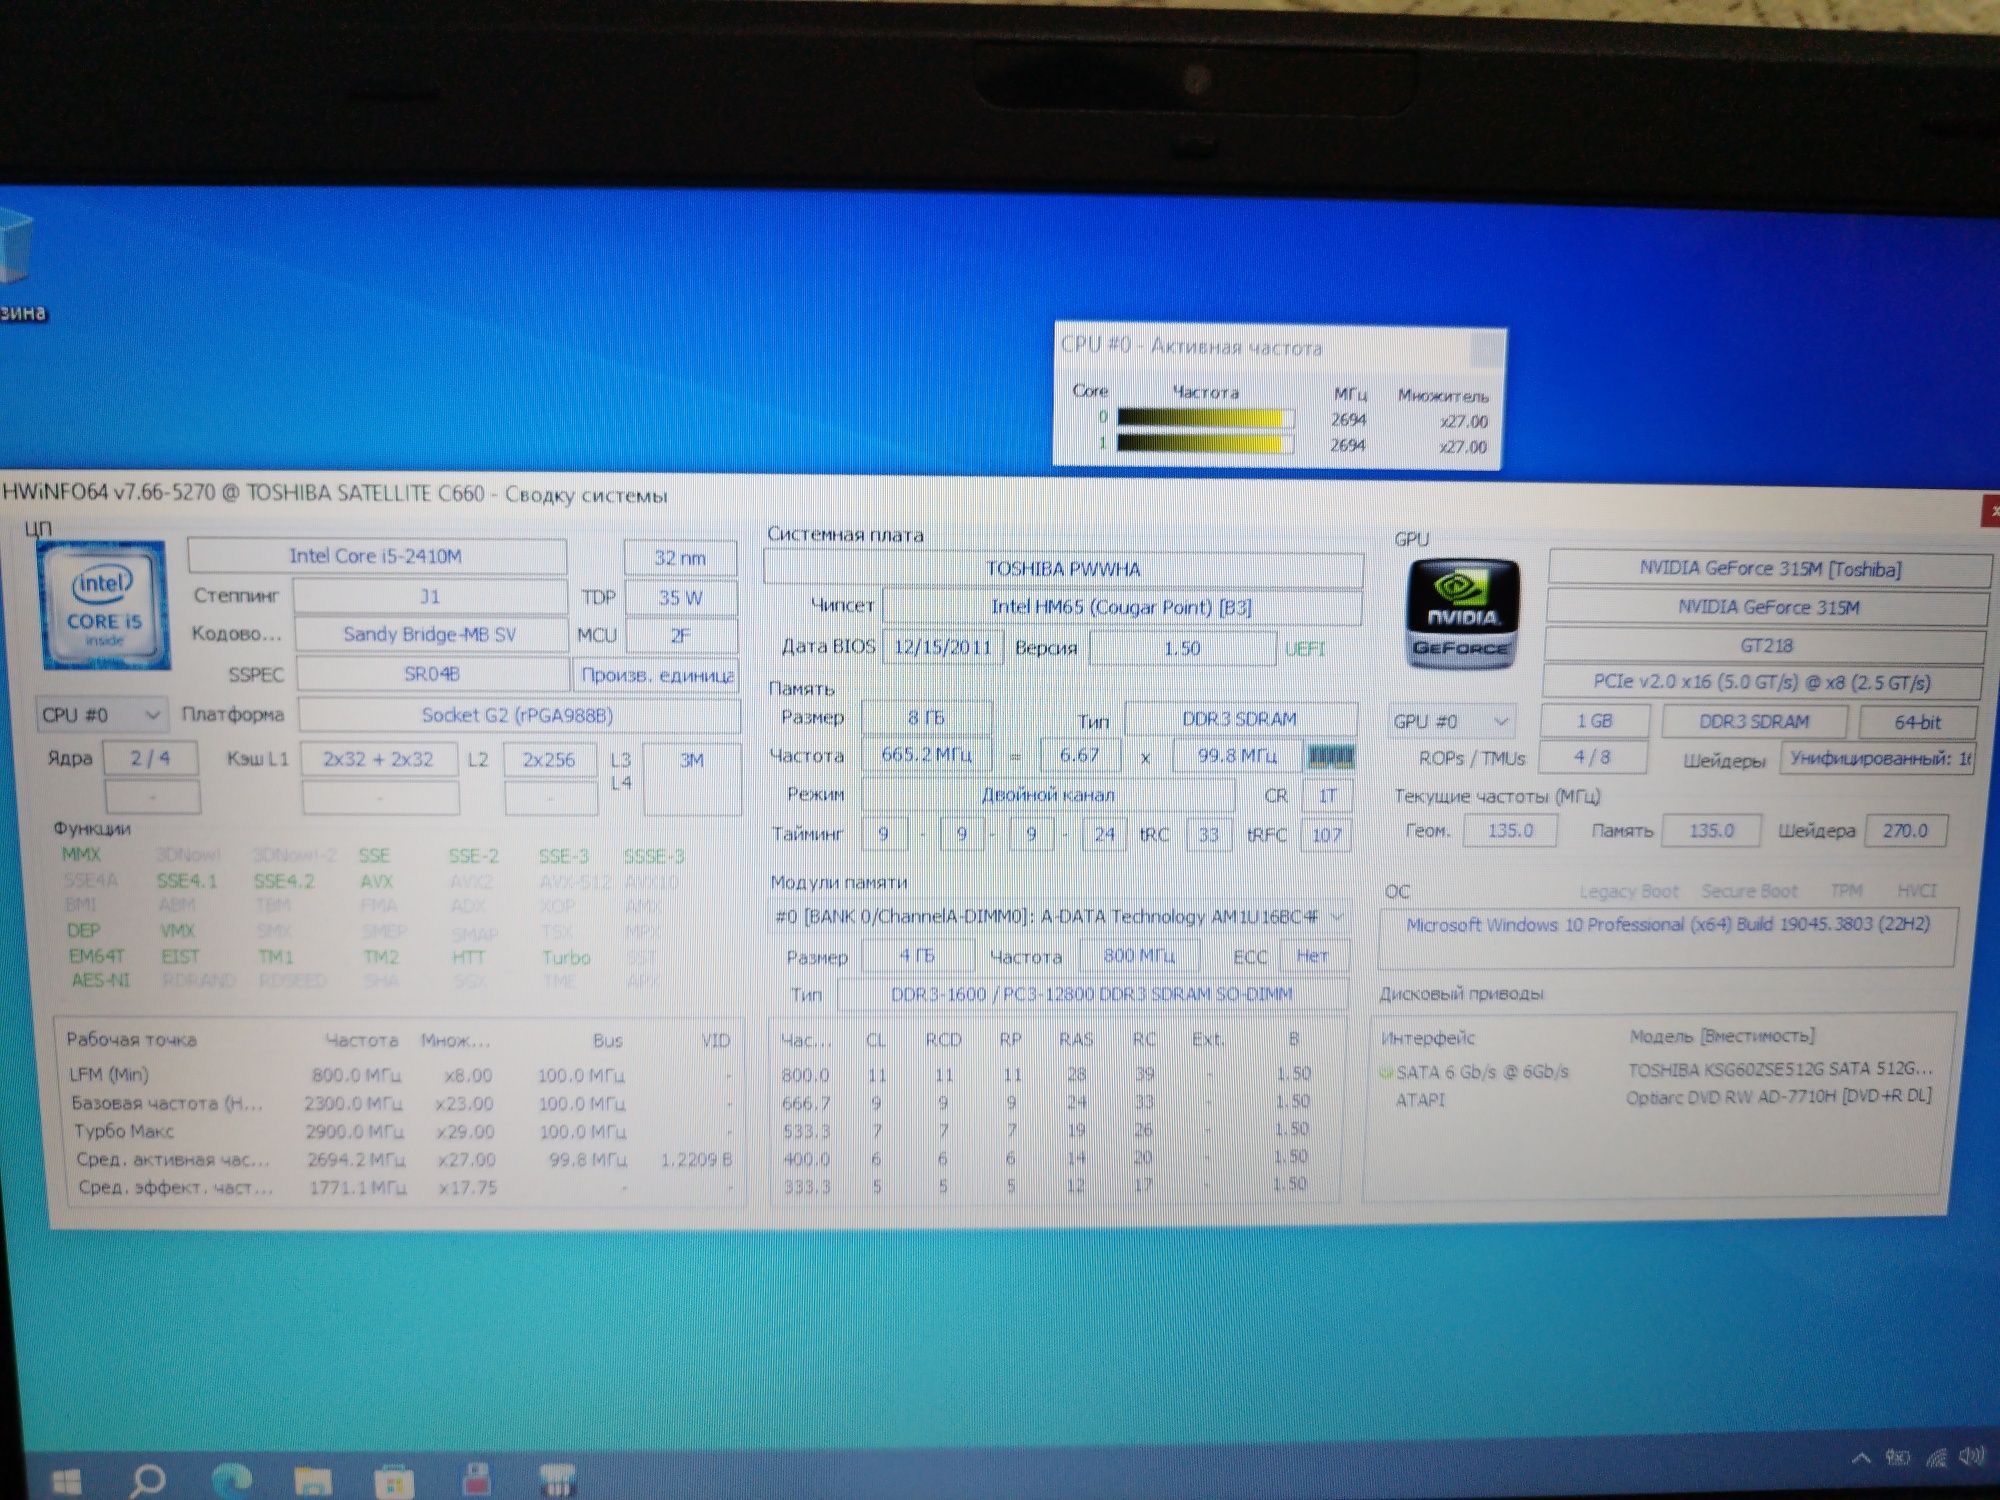Show hidden tray icons chevron
This screenshot has width=2000, height=1500.
(1860, 1458)
